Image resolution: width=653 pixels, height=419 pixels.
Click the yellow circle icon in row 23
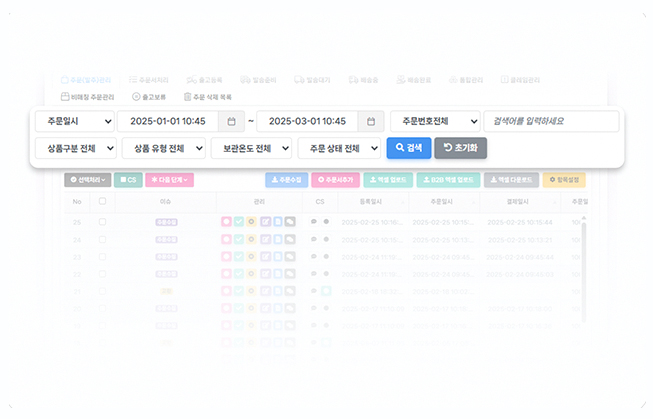(x=251, y=257)
